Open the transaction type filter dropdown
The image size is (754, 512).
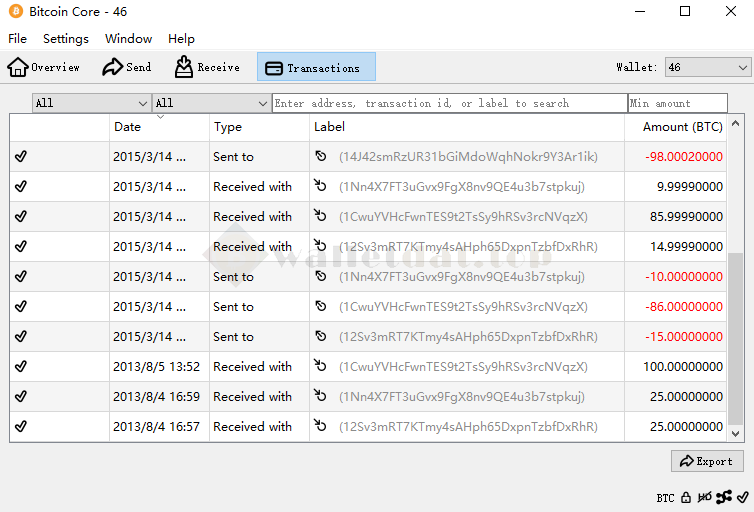pos(211,103)
